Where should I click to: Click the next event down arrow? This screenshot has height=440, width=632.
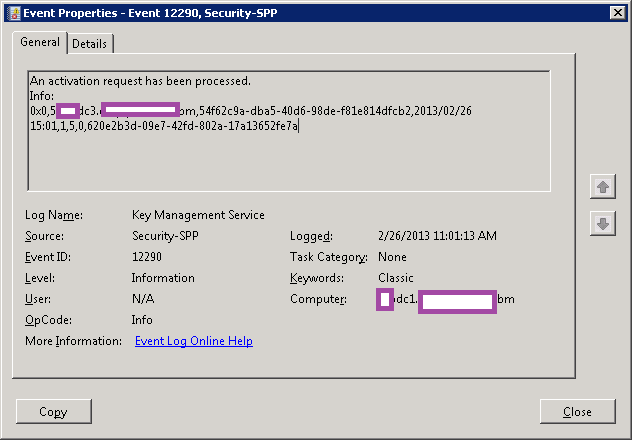pos(602,224)
